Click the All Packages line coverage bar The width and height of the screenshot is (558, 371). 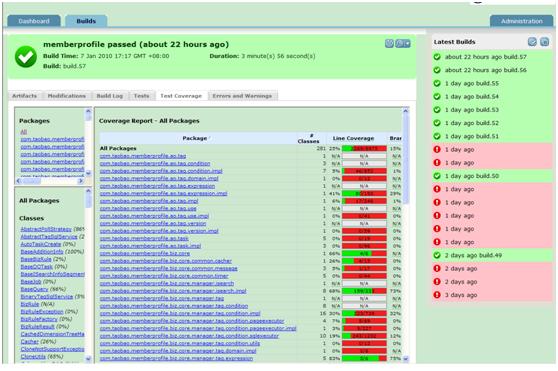(x=364, y=148)
